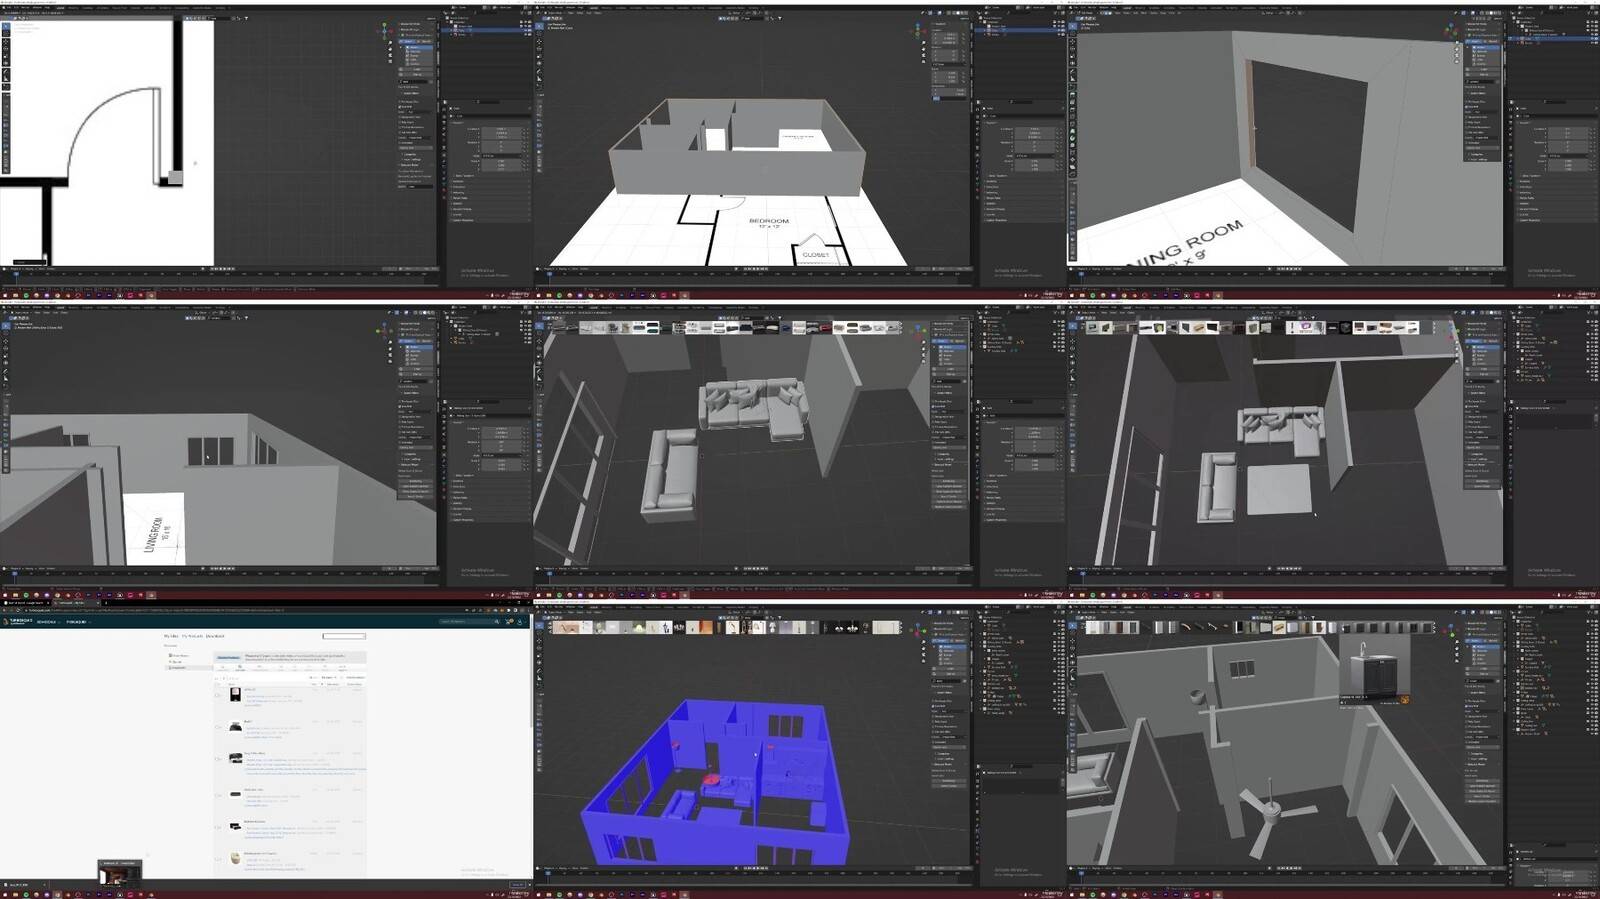Open the Render menu in two-sofa scene
Image resolution: width=1600 pixels, height=899 pixels.
(x=561, y=307)
